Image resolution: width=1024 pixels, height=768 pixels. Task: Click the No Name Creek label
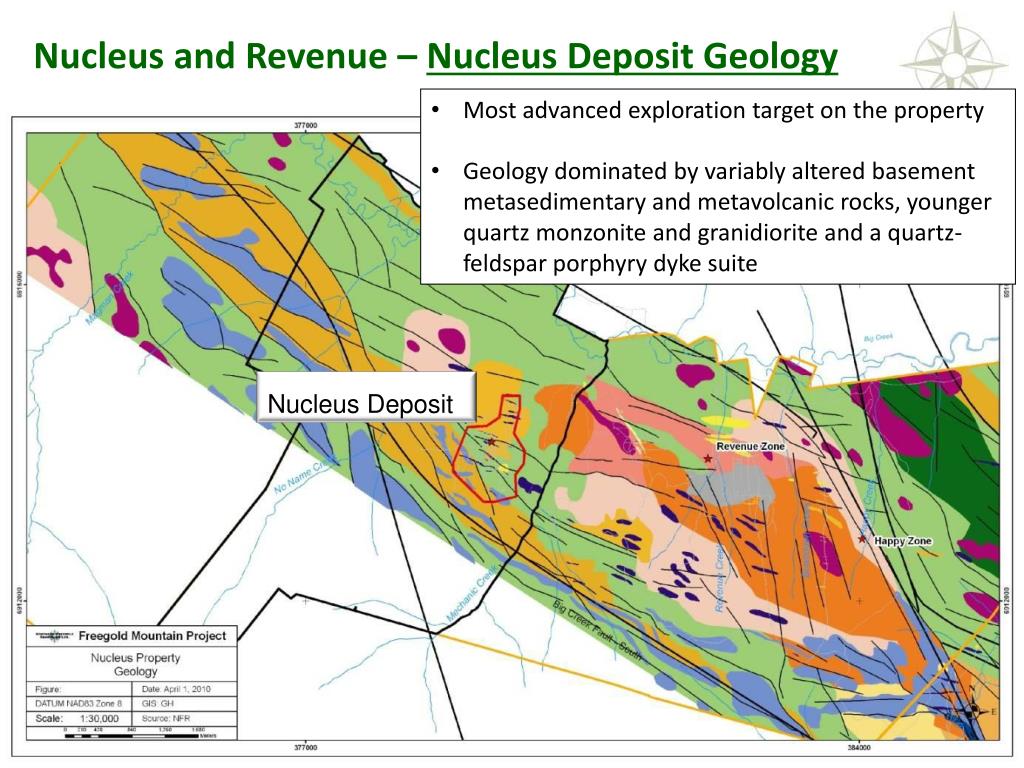point(307,477)
